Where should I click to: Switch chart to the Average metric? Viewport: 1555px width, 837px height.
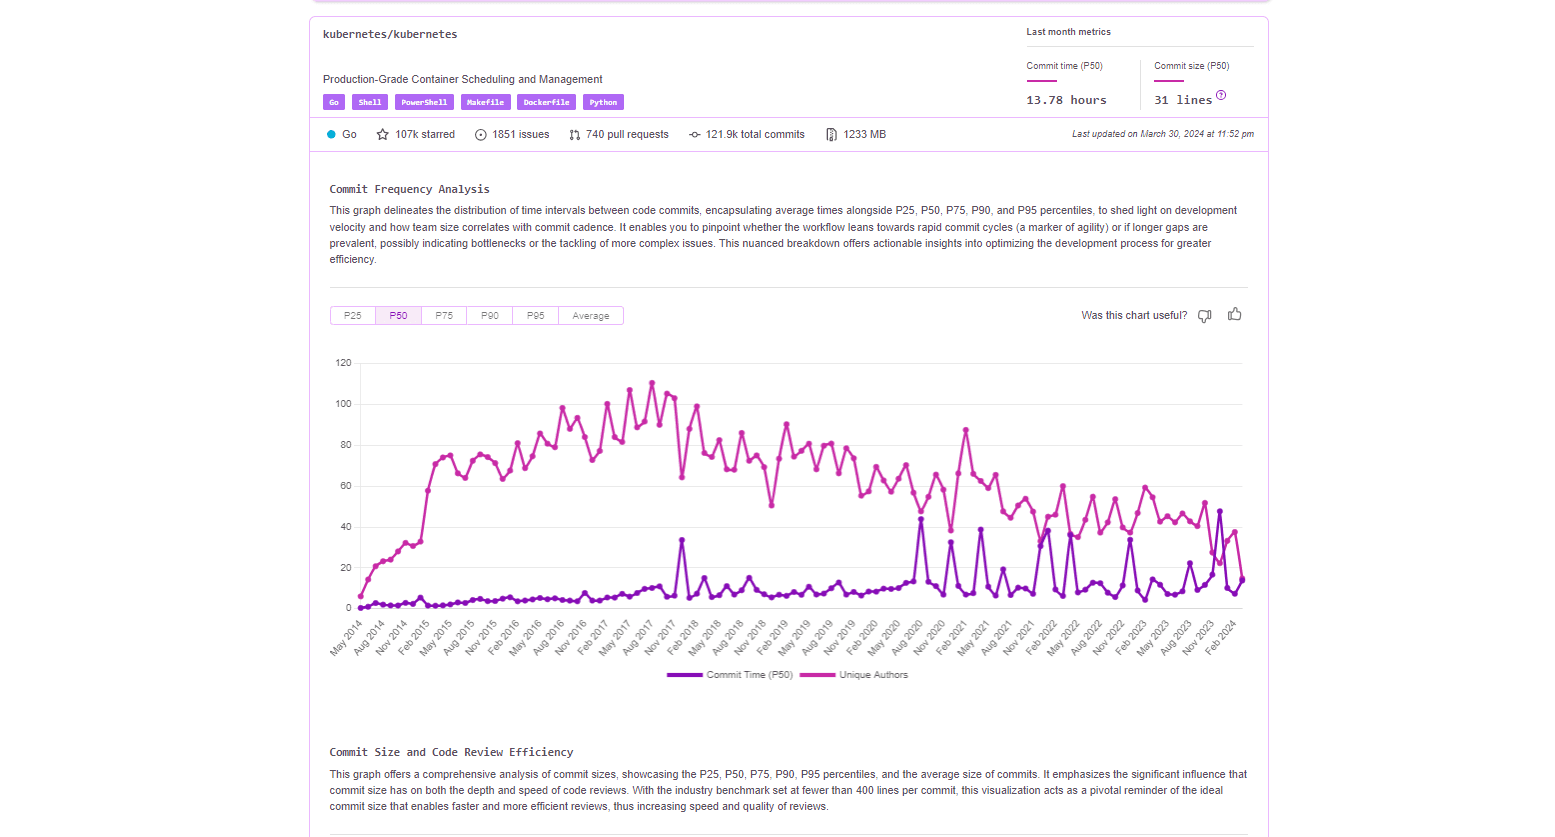[590, 315]
